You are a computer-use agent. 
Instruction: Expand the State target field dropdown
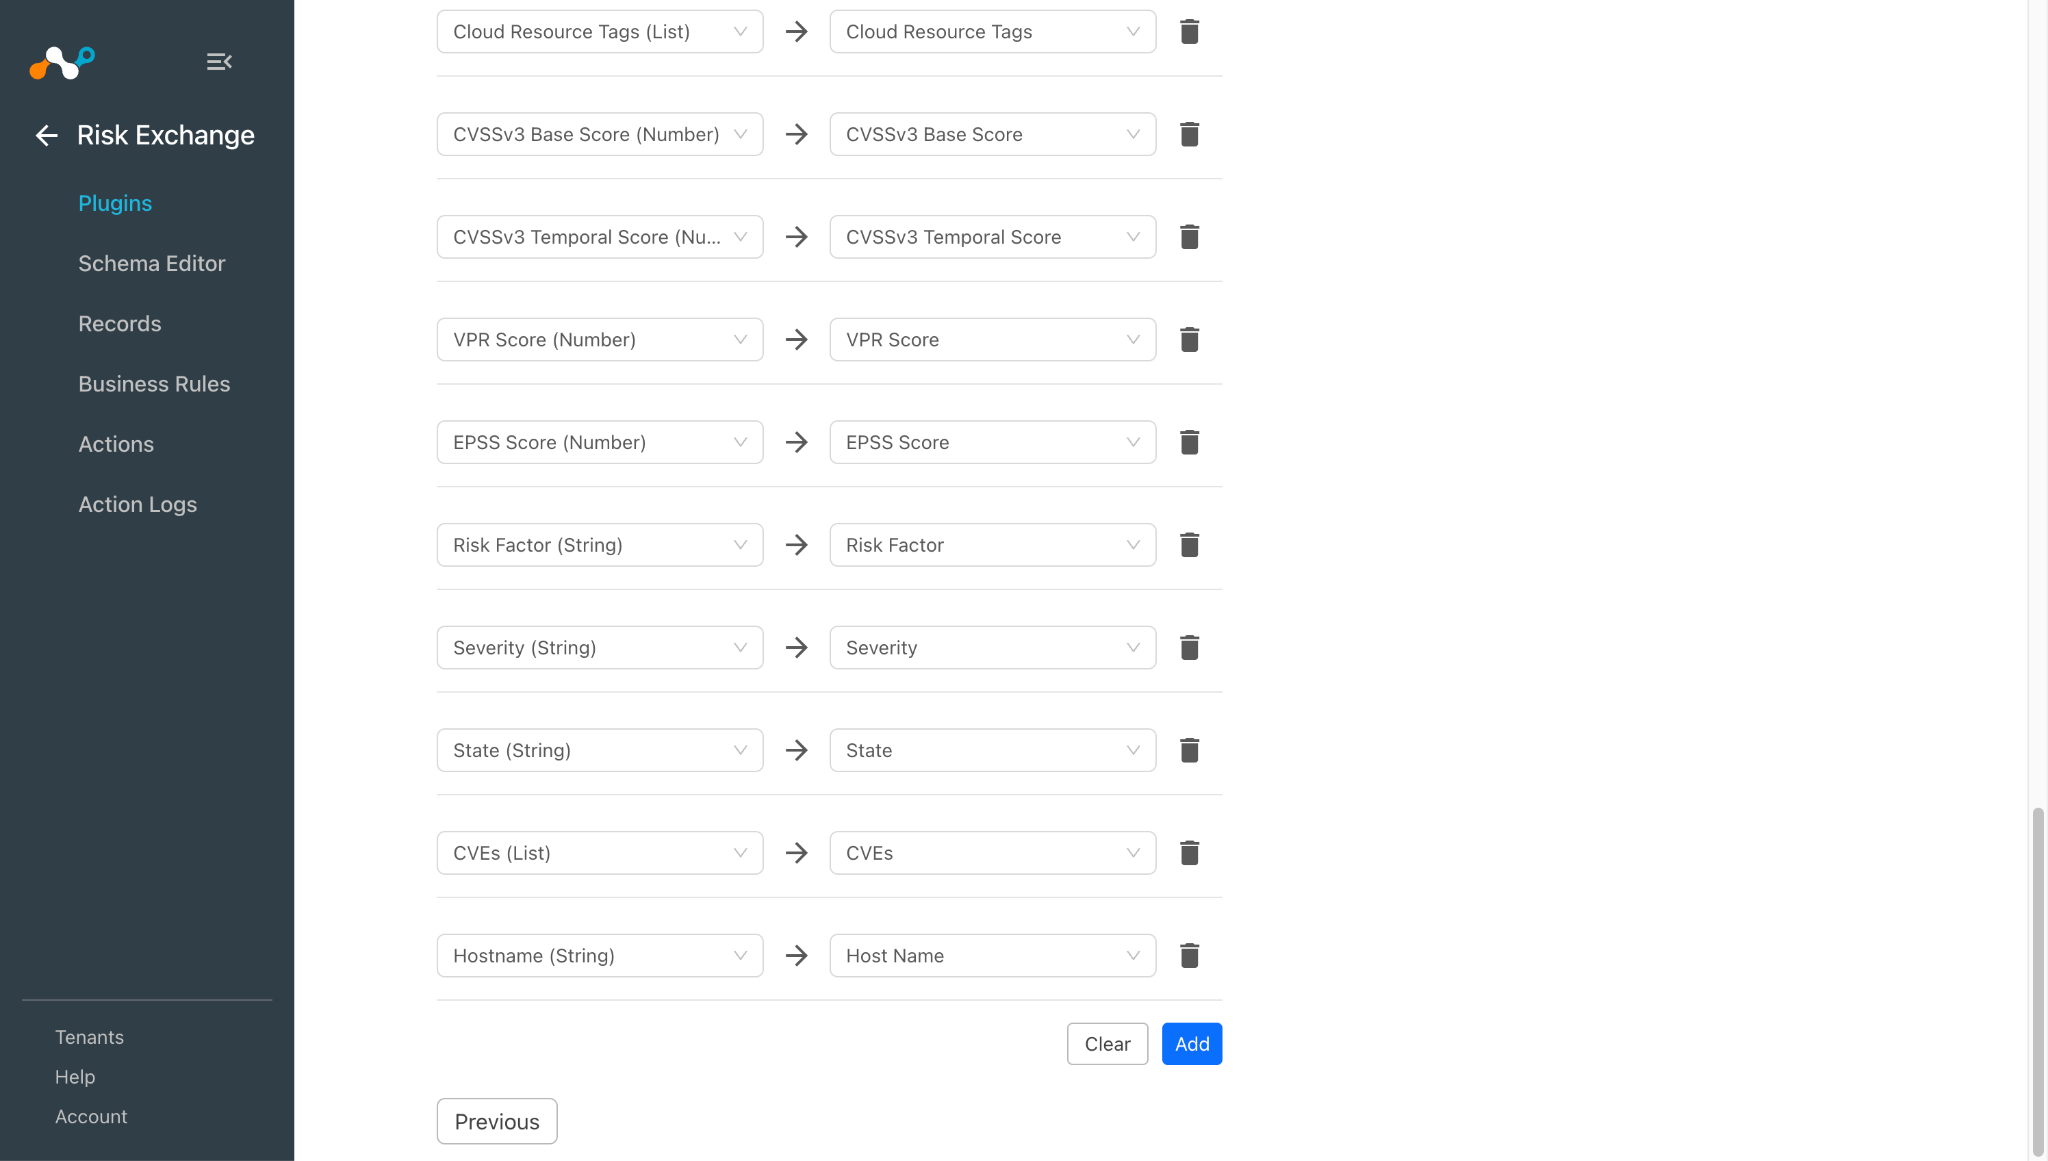point(993,750)
